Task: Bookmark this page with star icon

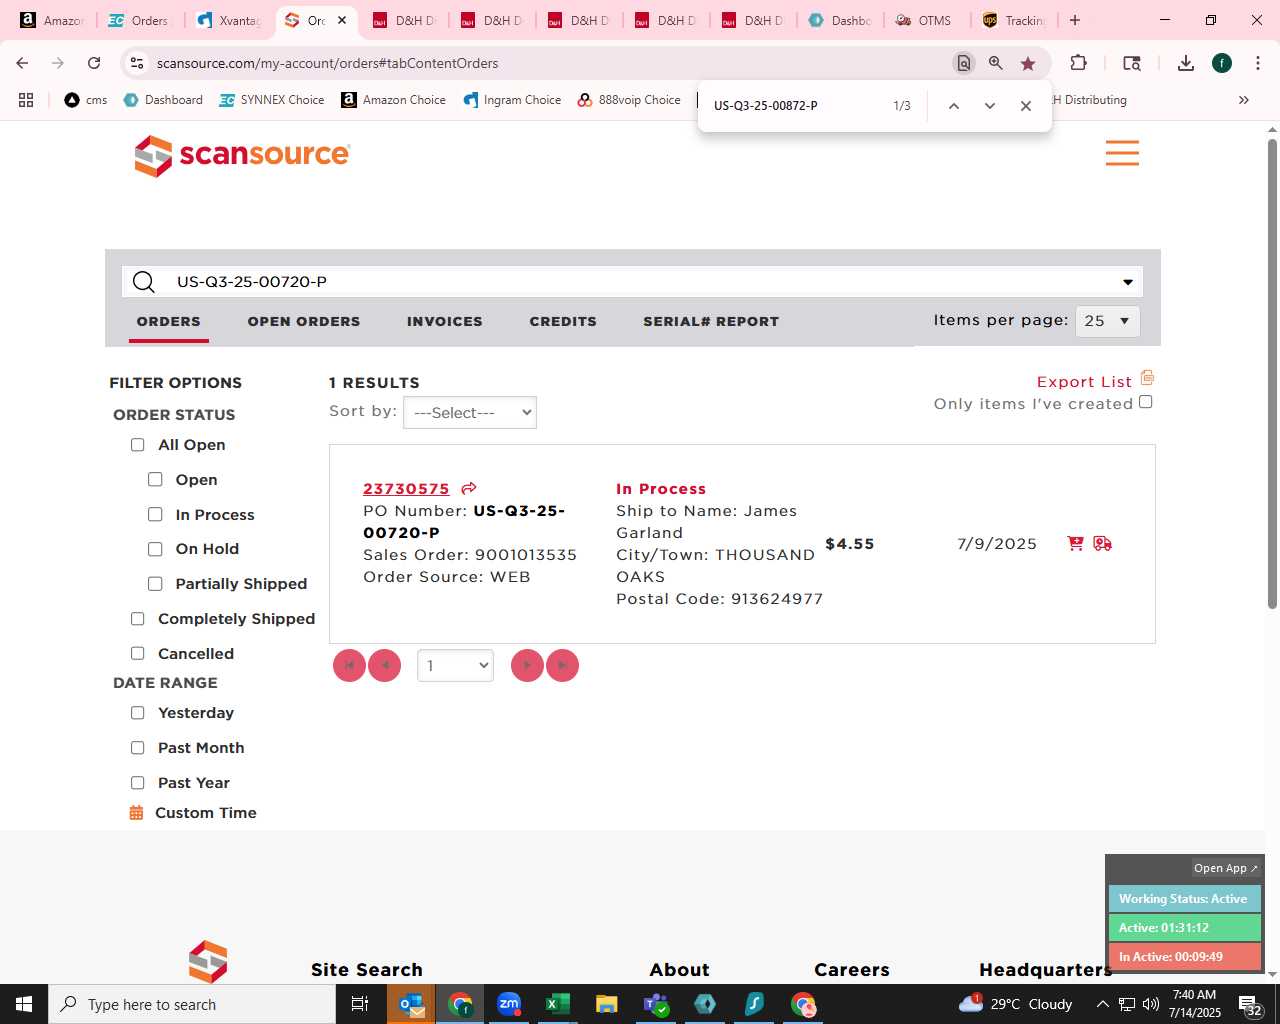Action: pos(1028,63)
